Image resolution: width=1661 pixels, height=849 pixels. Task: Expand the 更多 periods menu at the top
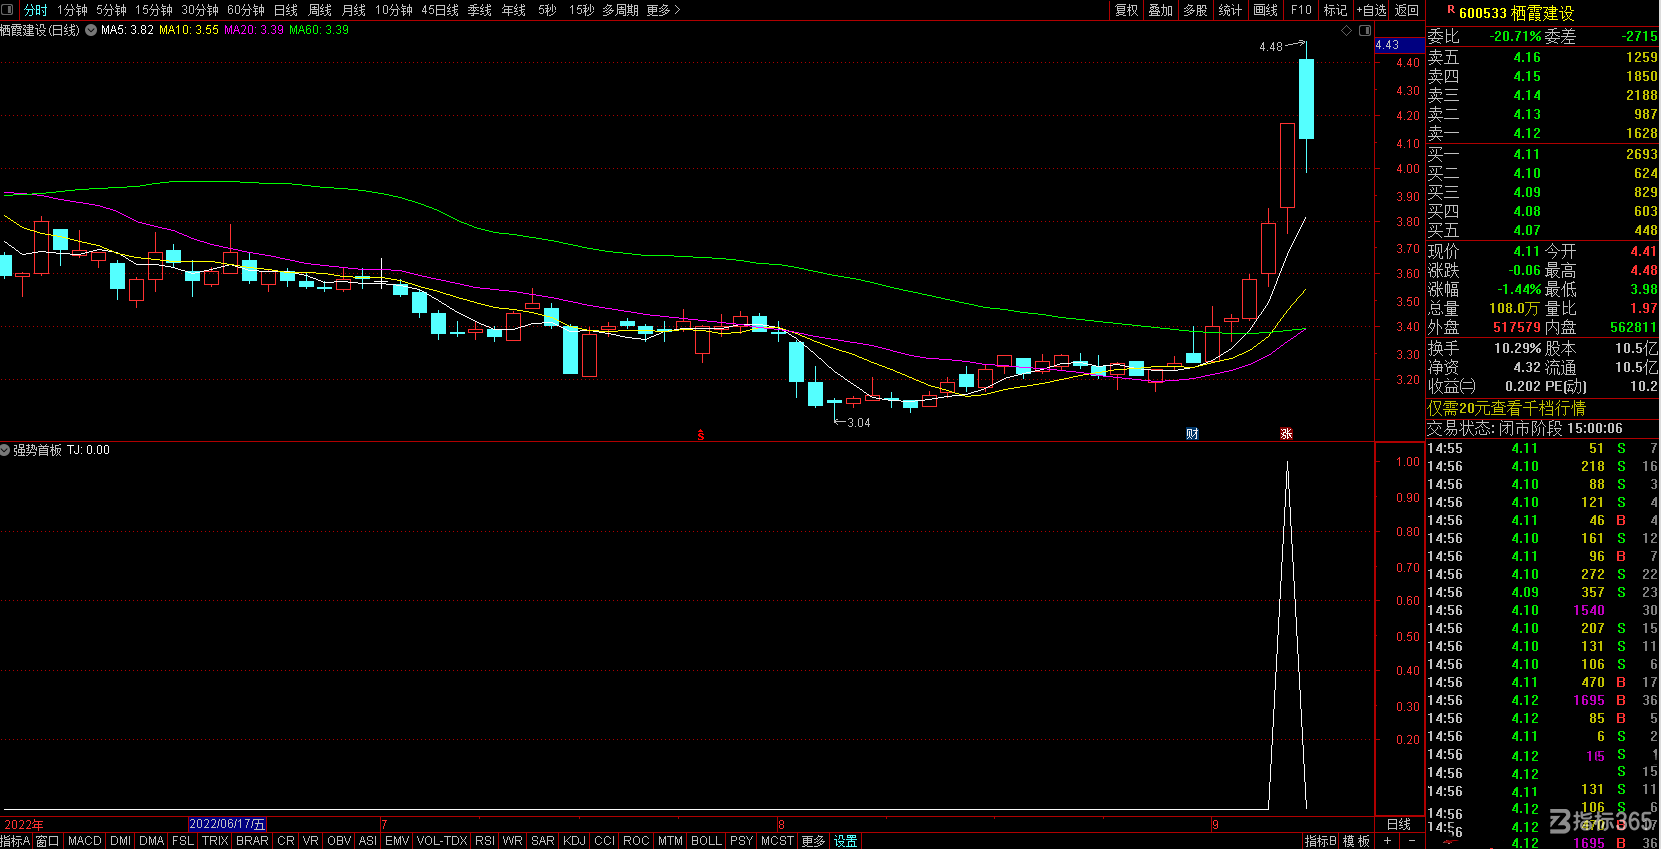point(663,10)
